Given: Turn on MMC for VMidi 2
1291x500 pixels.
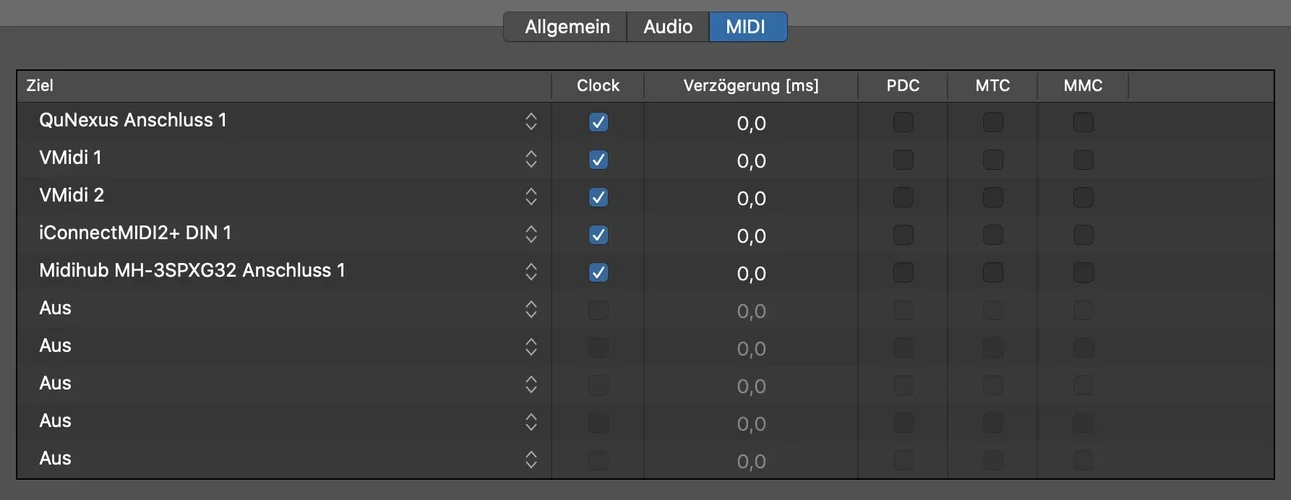Looking at the screenshot, I should point(1083,197).
